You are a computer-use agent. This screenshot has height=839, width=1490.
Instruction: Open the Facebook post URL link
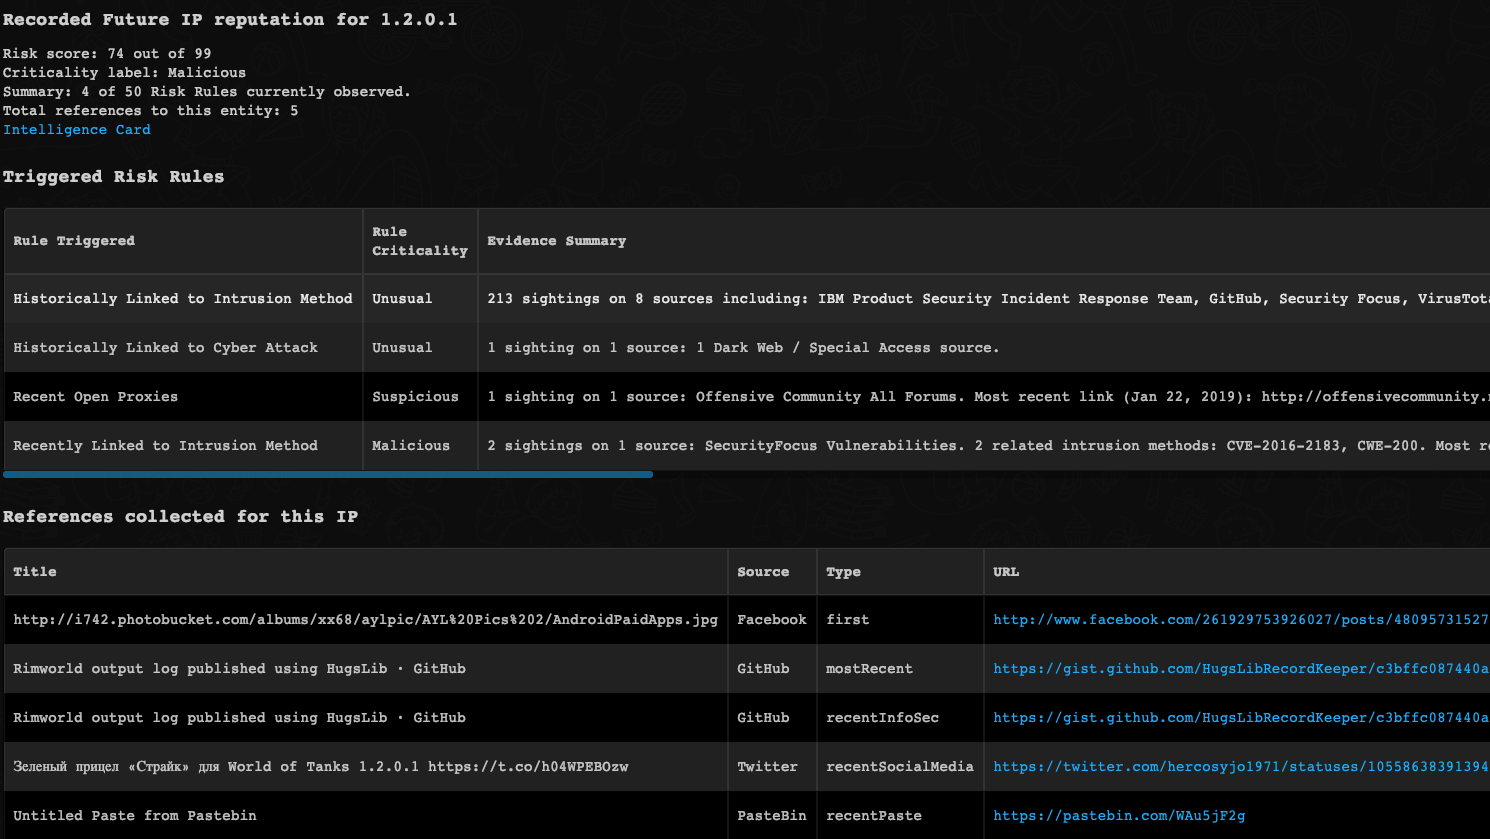point(1240,620)
